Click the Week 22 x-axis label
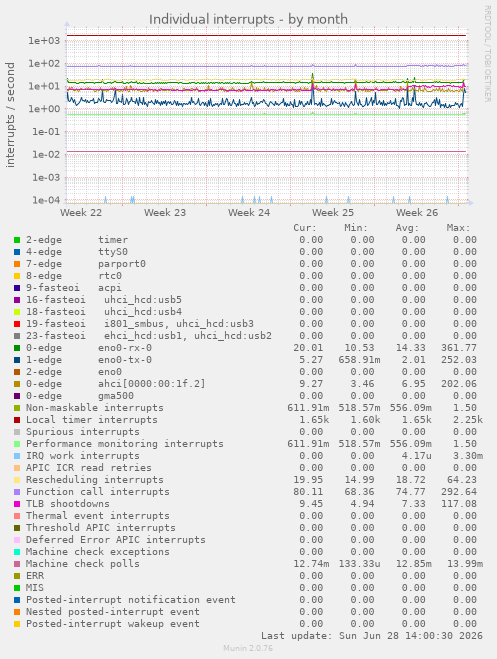Image resolution: width=497 pixels, height=659 pixels. tap(81, 213)
